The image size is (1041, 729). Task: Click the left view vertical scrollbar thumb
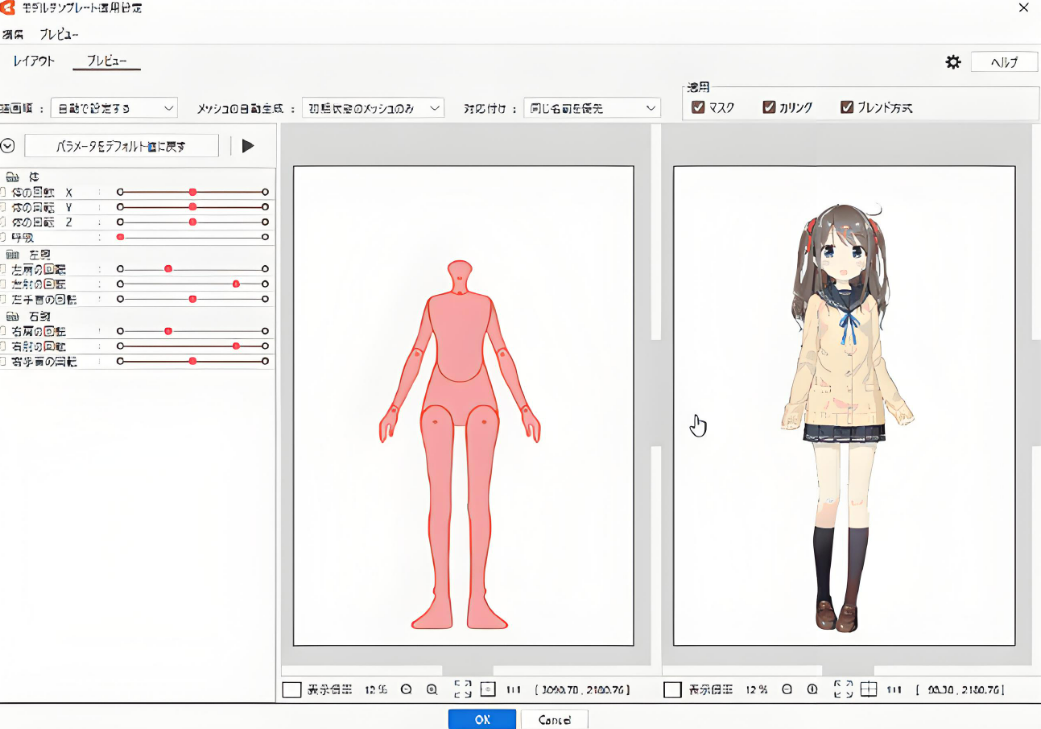coord(656,393)
